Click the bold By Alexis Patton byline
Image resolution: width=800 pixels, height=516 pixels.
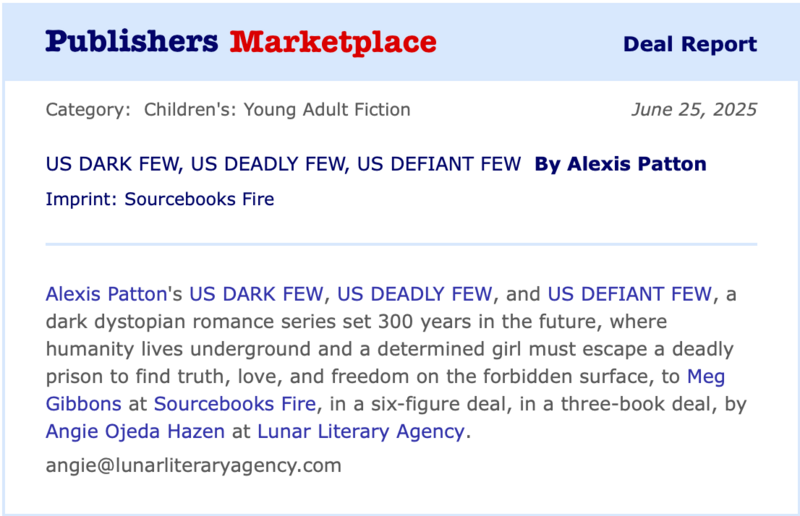pos(620,164)
